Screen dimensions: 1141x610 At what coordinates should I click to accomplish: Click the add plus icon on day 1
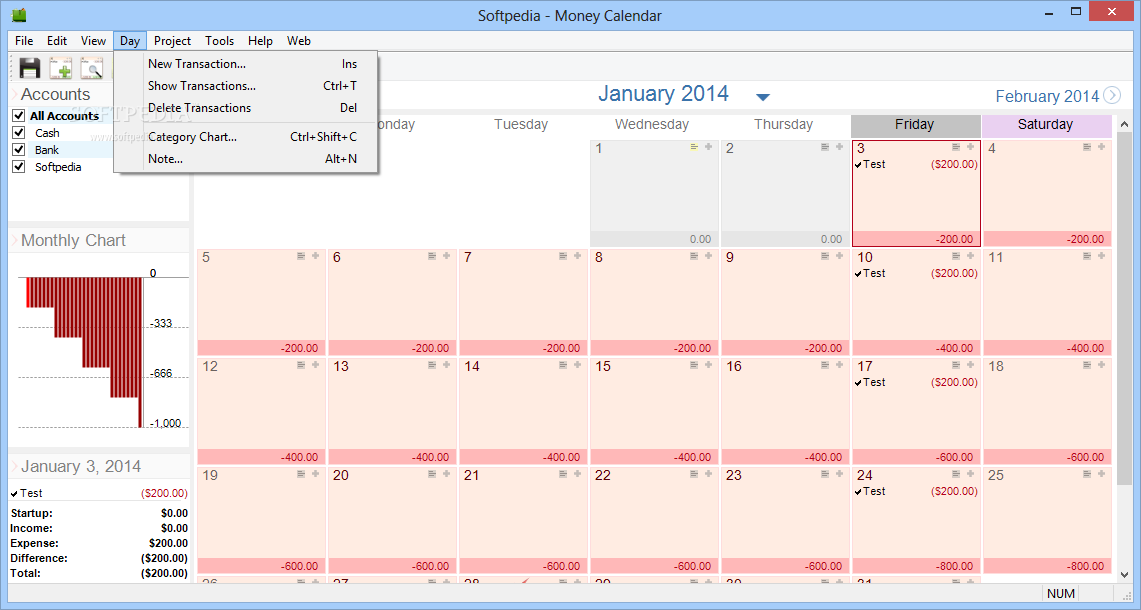[709, 147]
